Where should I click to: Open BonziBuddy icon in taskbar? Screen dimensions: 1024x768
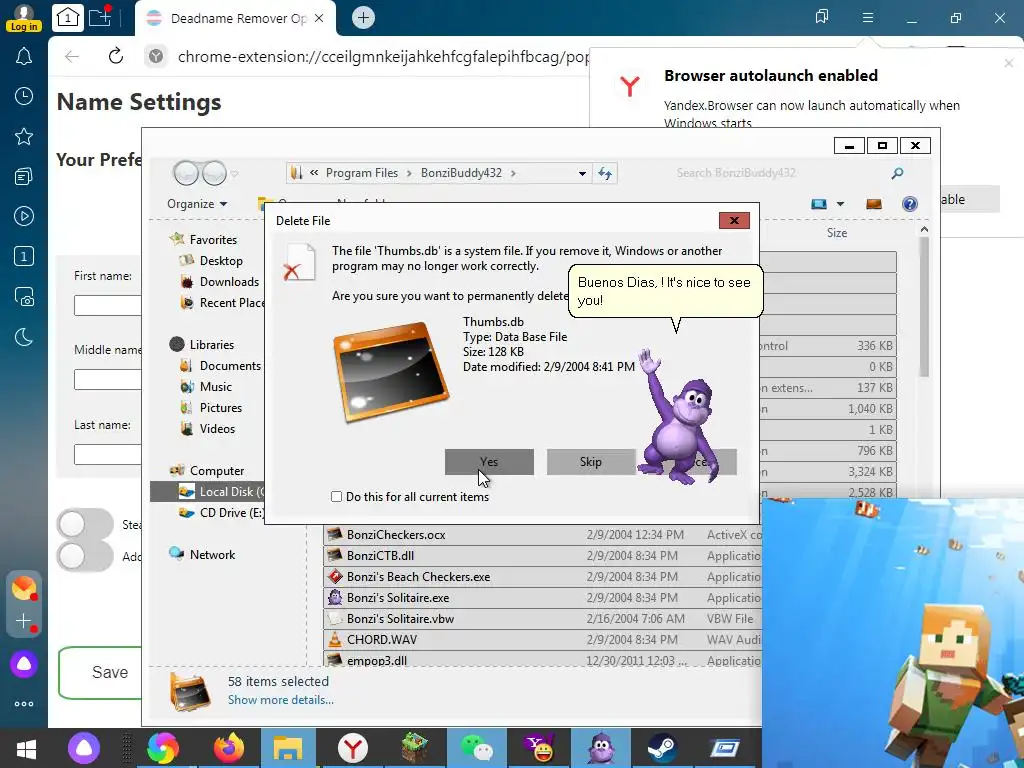pos(600,748)
